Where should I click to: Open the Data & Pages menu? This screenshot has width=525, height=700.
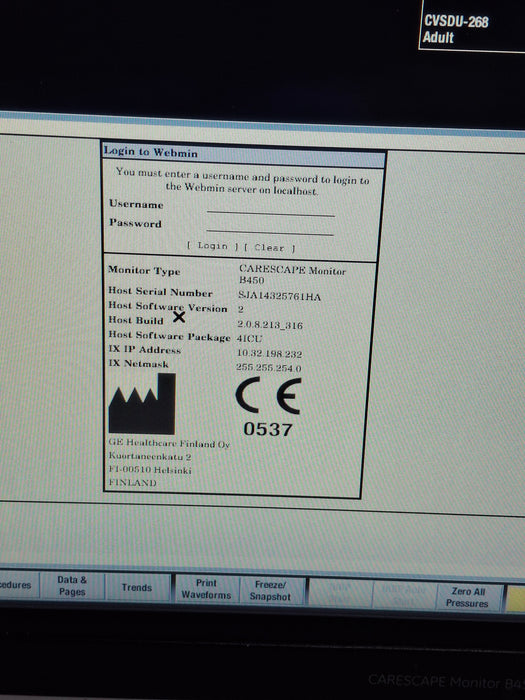click(72, 586)
